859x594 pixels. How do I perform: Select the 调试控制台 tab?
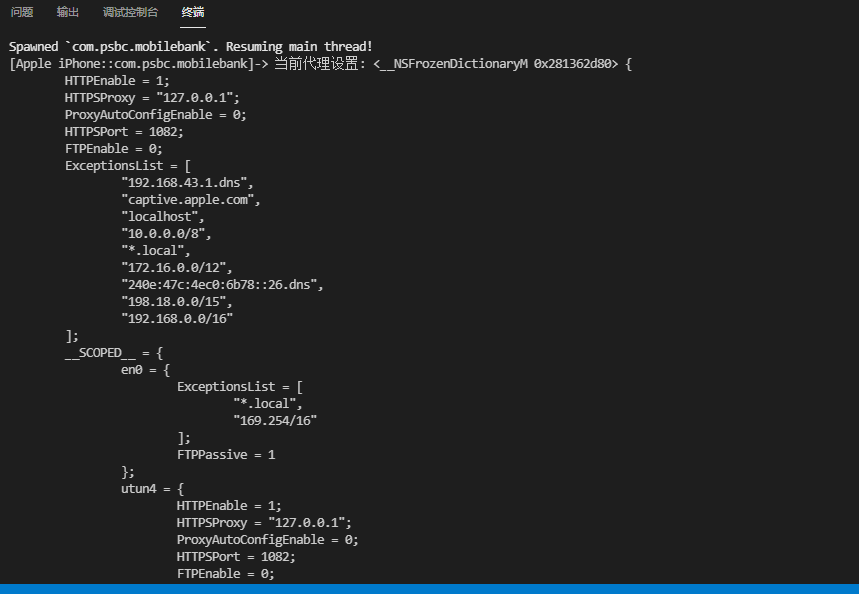pyautogui.click(x=130, y=12)
